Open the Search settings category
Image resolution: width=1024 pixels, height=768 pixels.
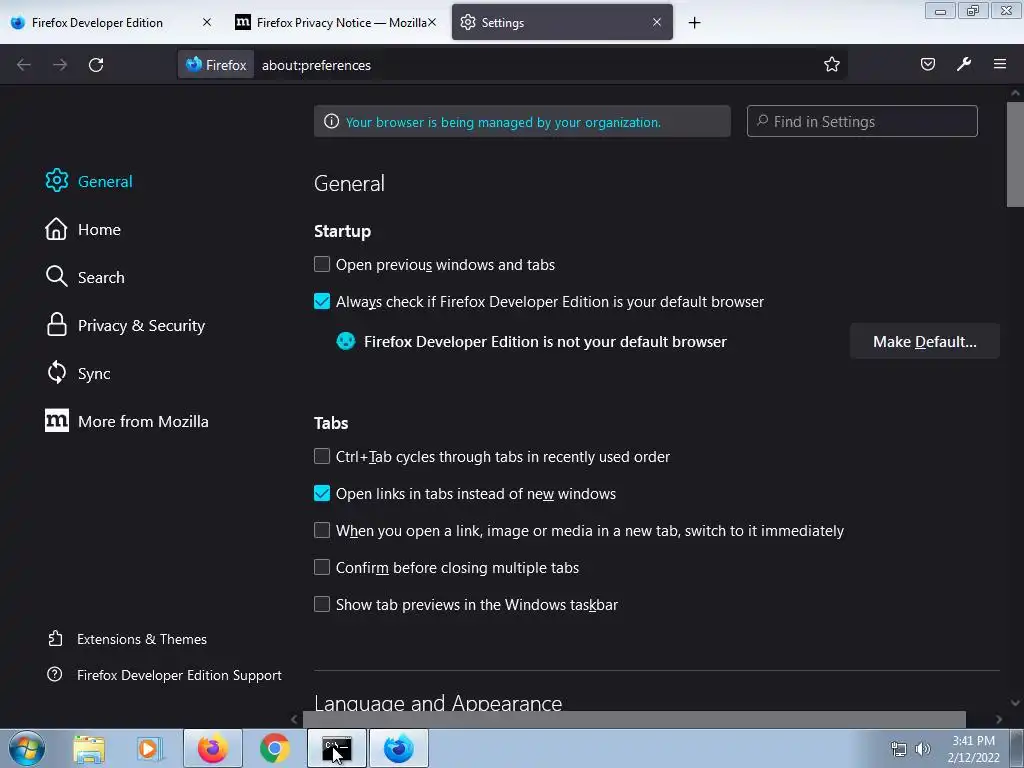[x=101, y=277]
